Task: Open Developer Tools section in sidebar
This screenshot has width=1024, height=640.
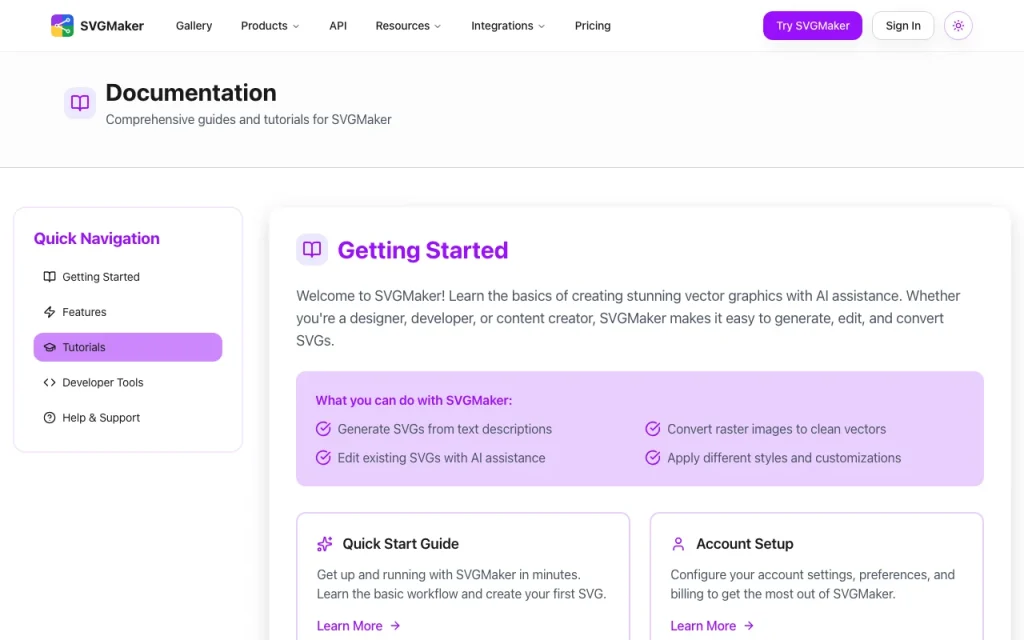Action: (x=128, y=383)
